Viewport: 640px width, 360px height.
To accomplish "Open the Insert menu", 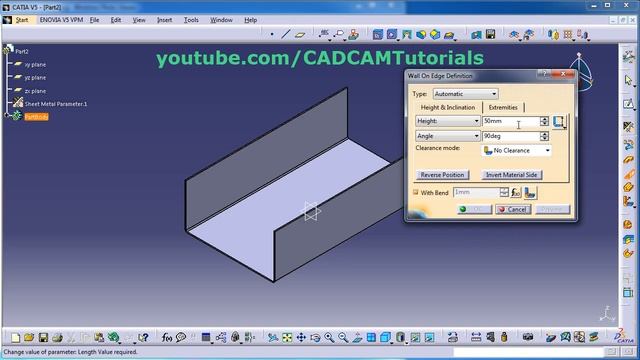I will [164, 20].
